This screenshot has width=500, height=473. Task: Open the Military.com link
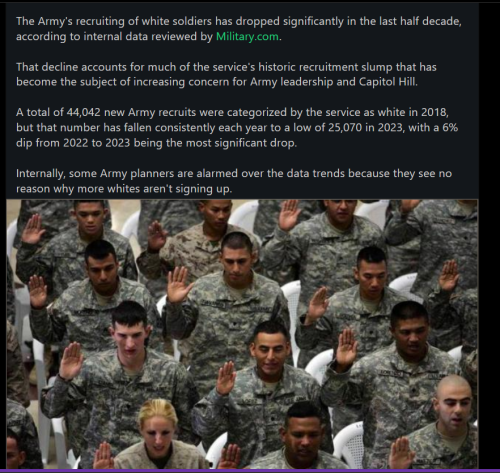tap(247, 36)
